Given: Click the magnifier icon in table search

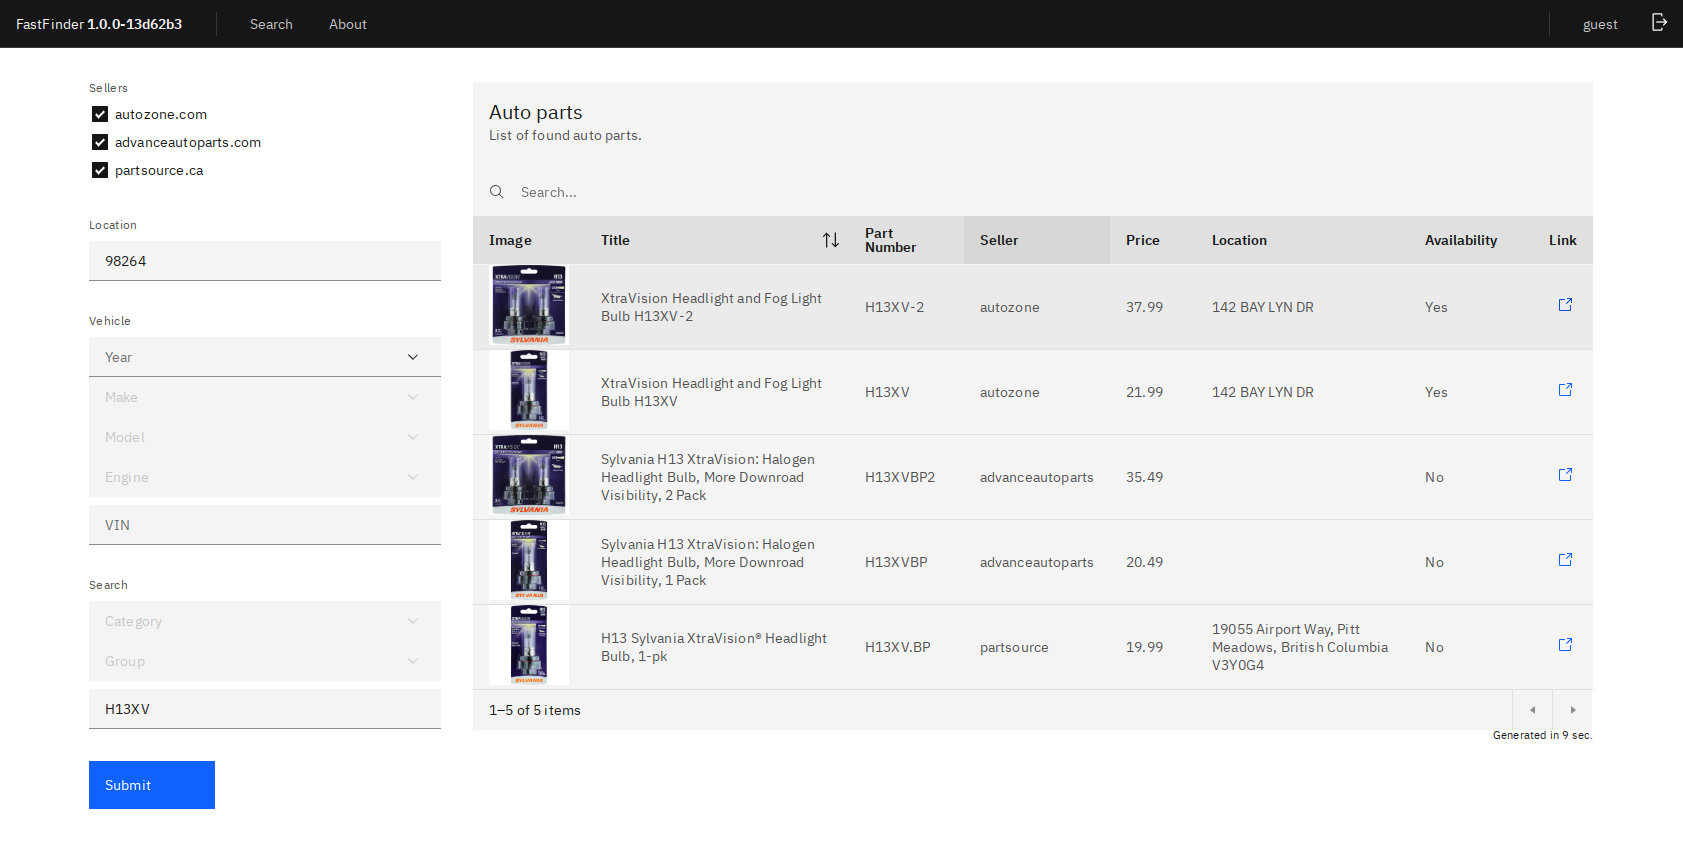Looking at the screenshot, I should 496,192.
